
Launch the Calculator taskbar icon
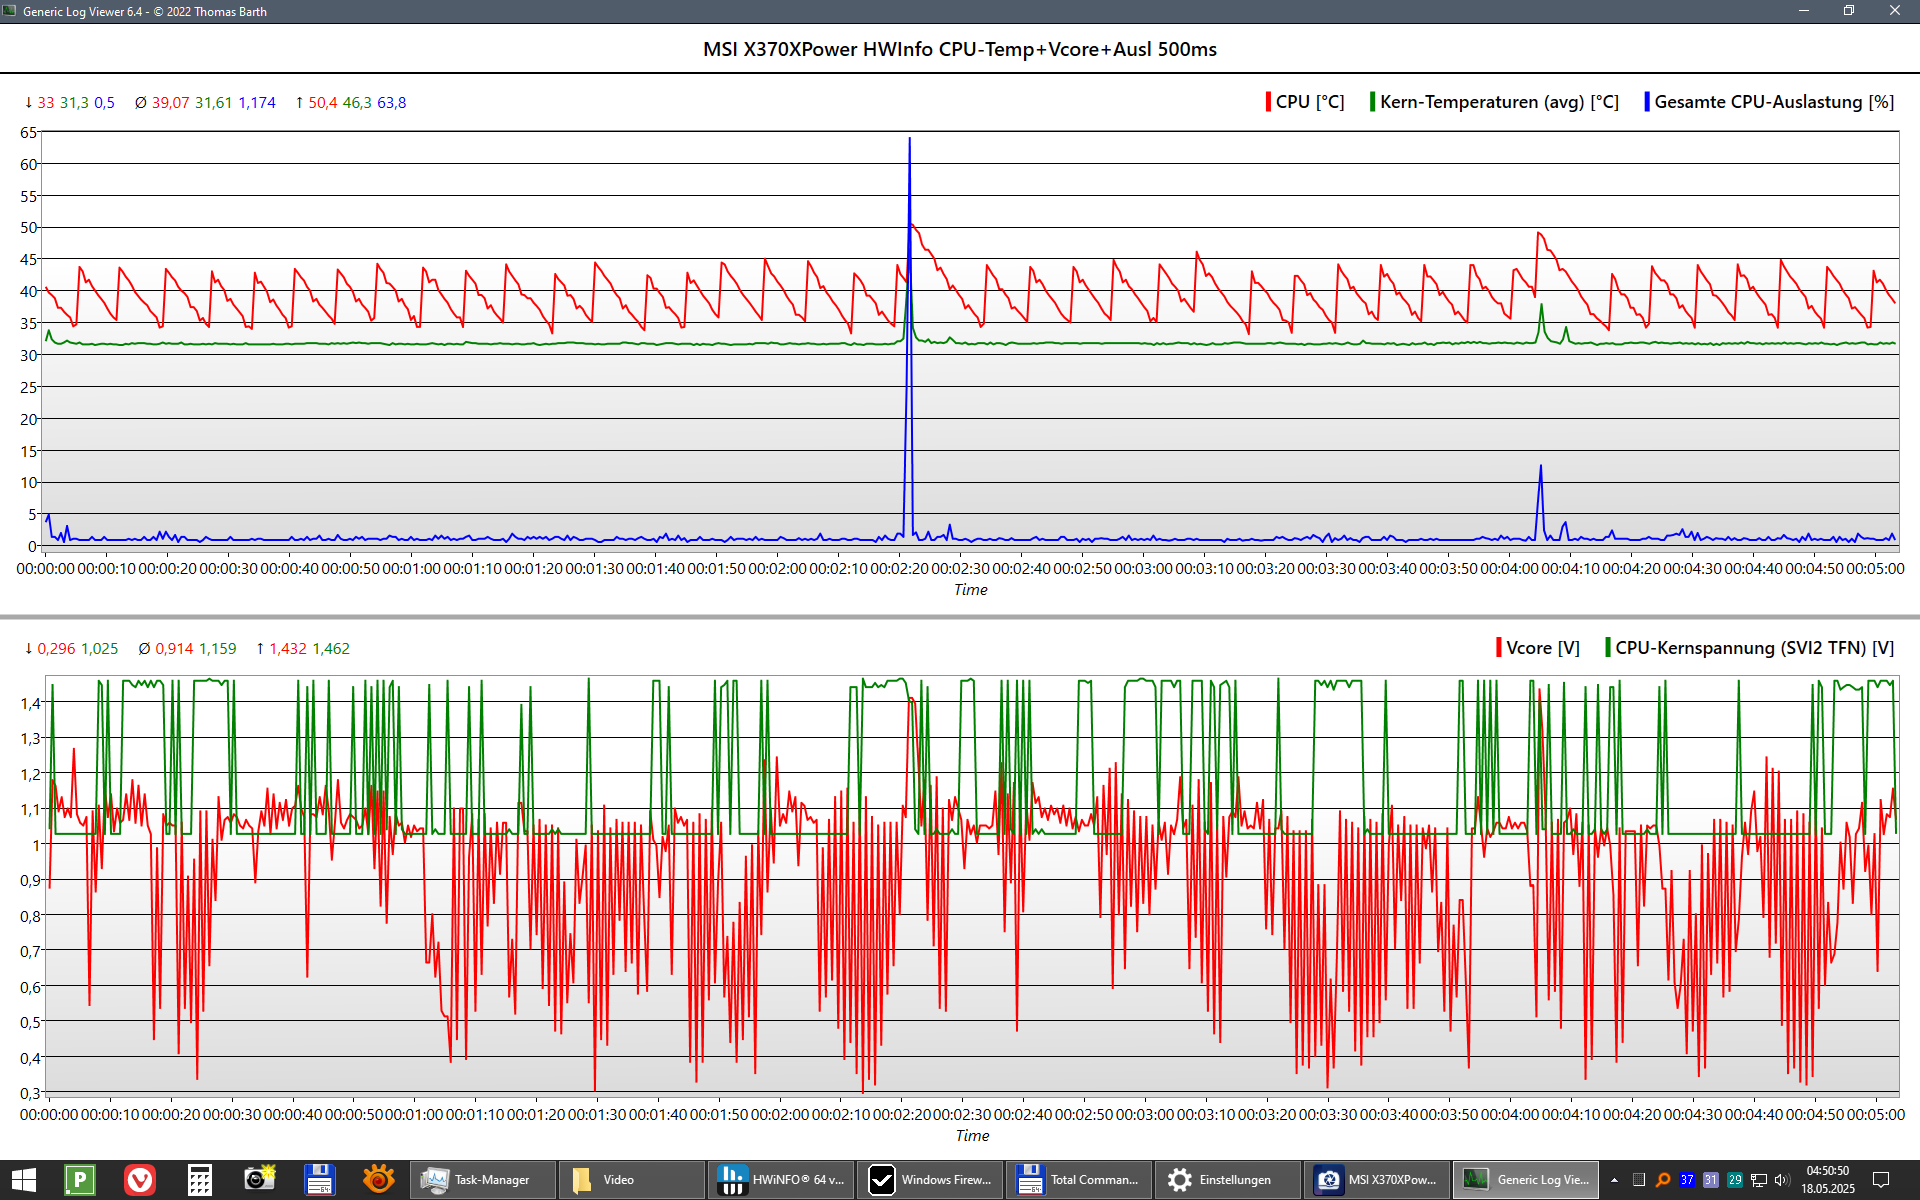[x=199, y=1180]
